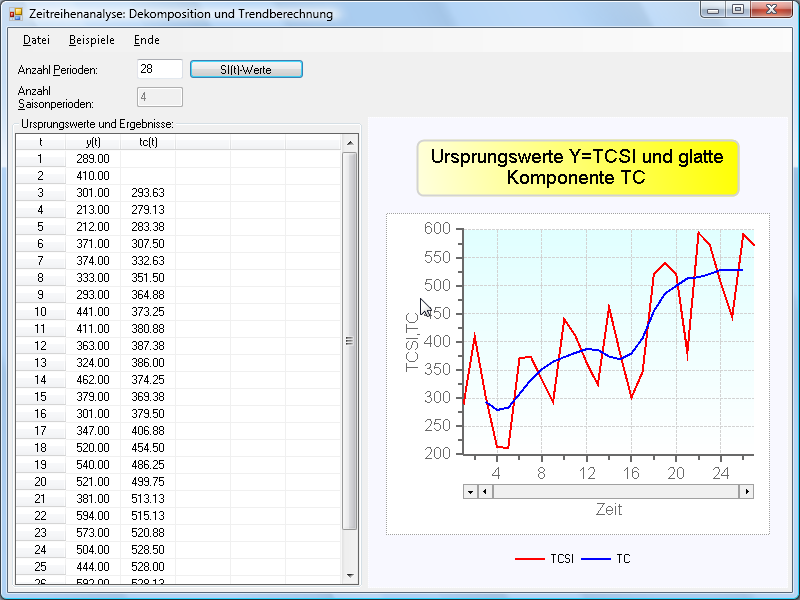The image size is (800, 600).
Task: Click the chart scrollbar's right arrow
Action: click(745, 491)
